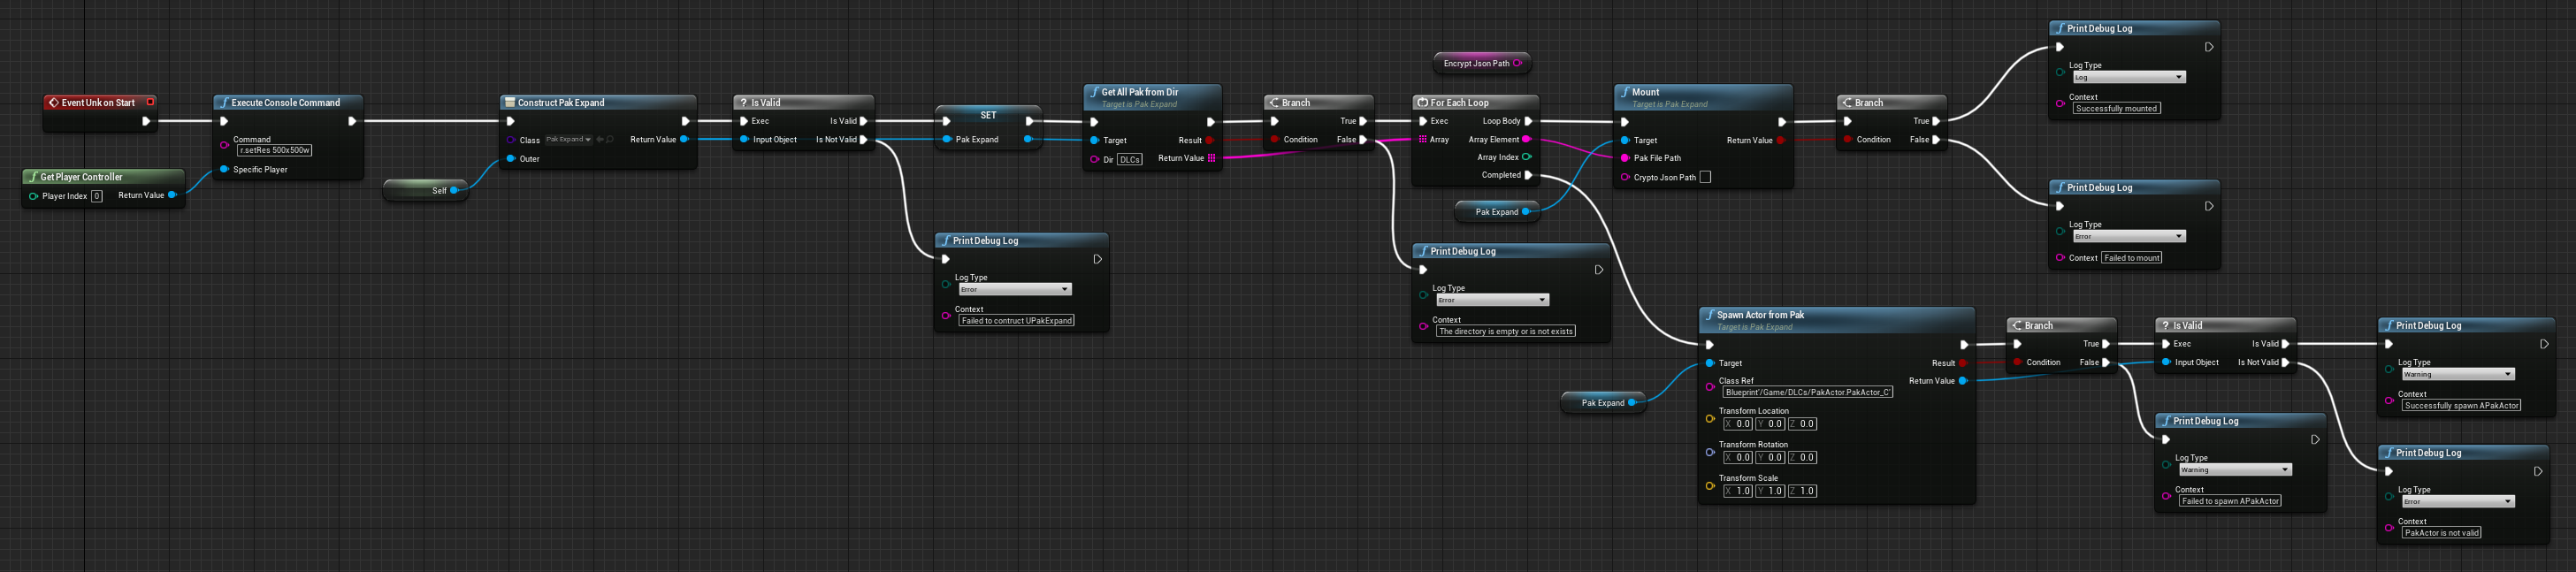Select the Get Player Controller node title

pos(81,177)
